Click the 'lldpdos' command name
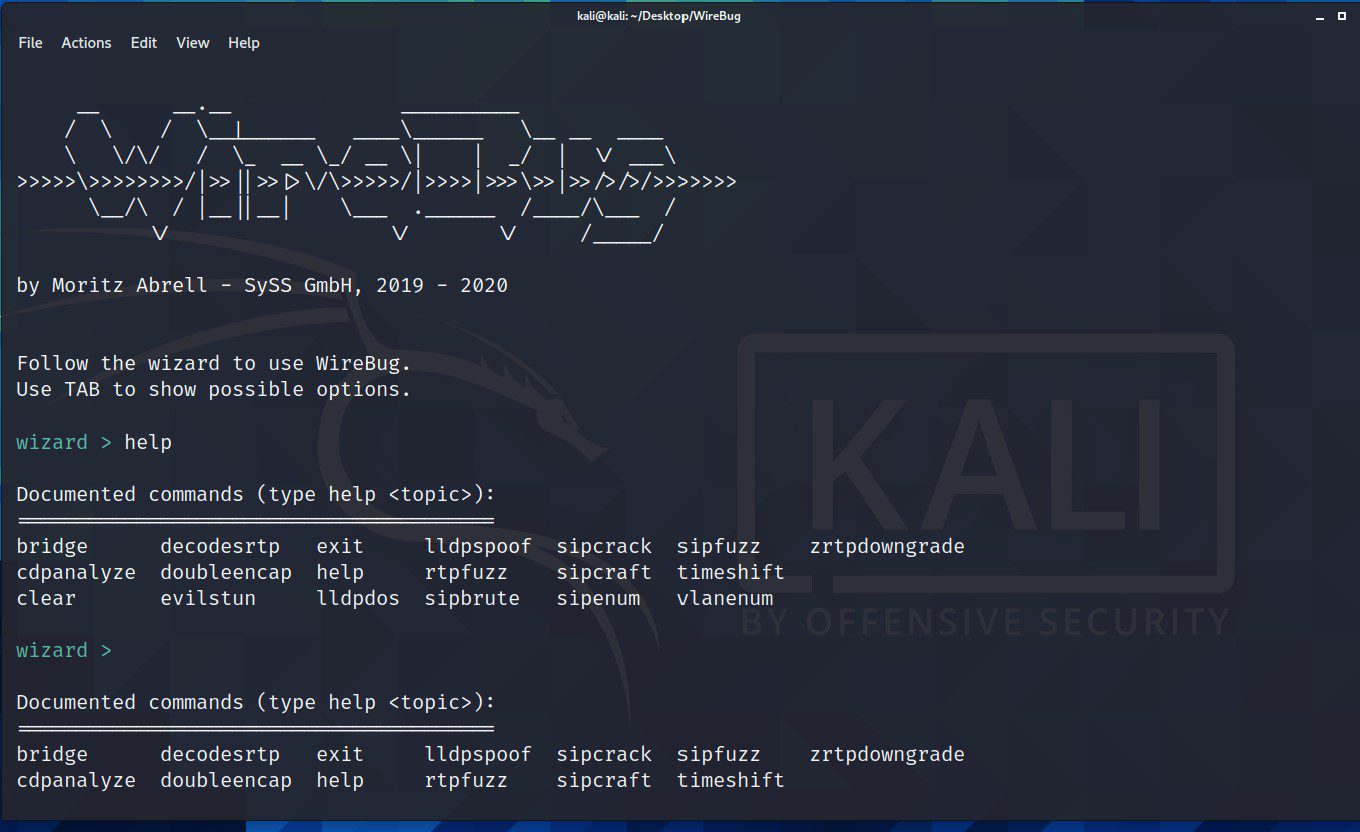This screenshot has height=832, width=1360. [358, 598]
